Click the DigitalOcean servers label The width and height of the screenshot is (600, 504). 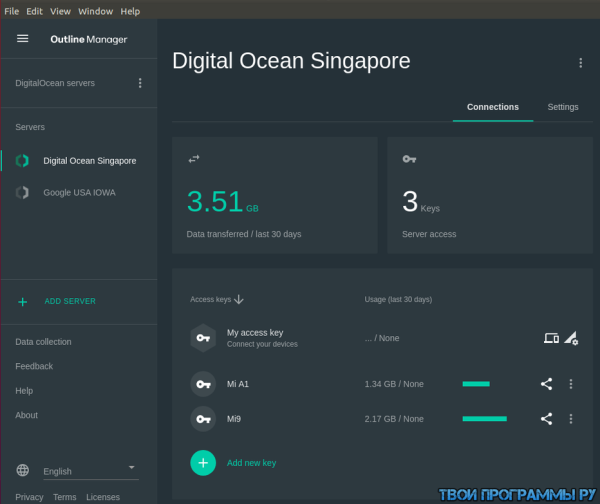(x=55, y=83)
